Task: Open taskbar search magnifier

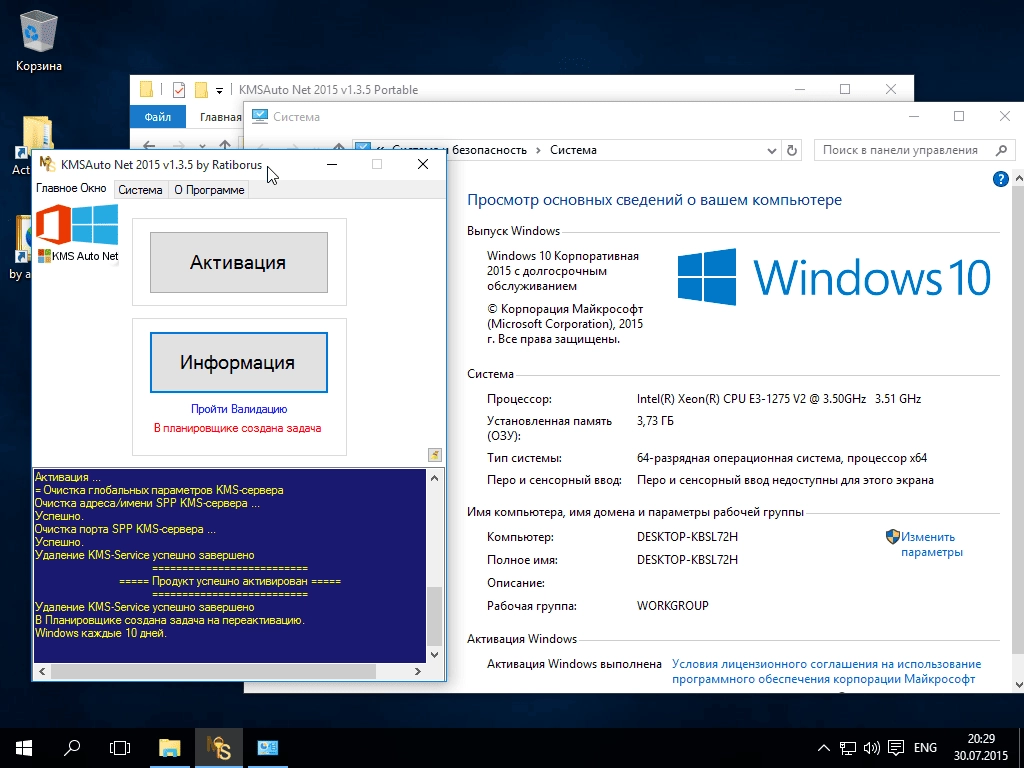Action: coord(72,748)
